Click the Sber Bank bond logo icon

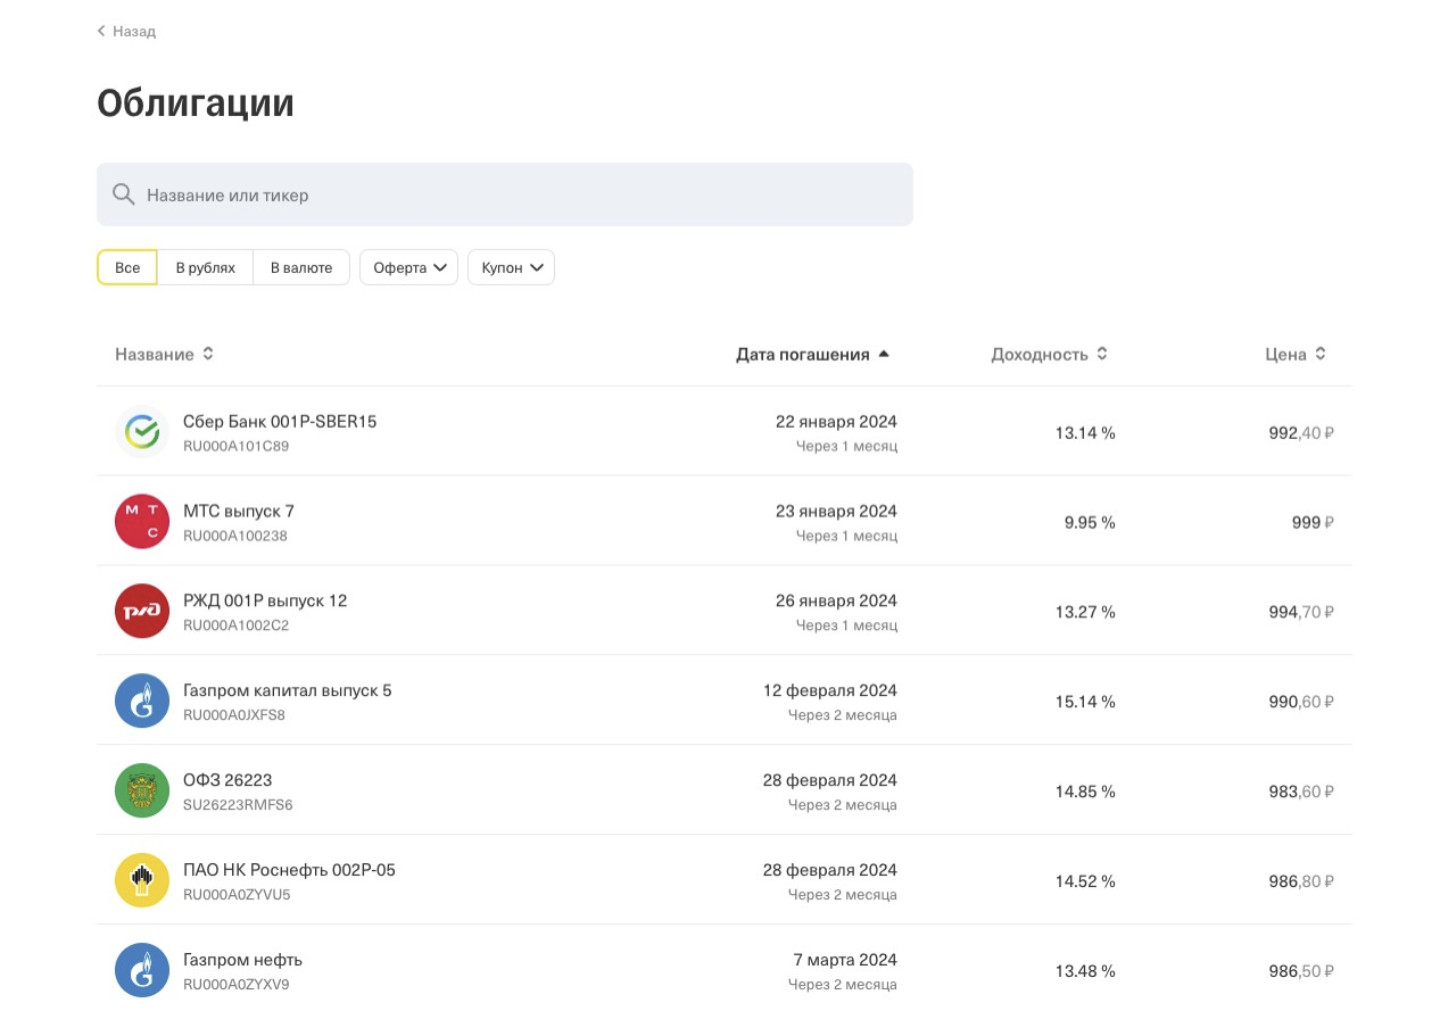click(x=142, y=432)
